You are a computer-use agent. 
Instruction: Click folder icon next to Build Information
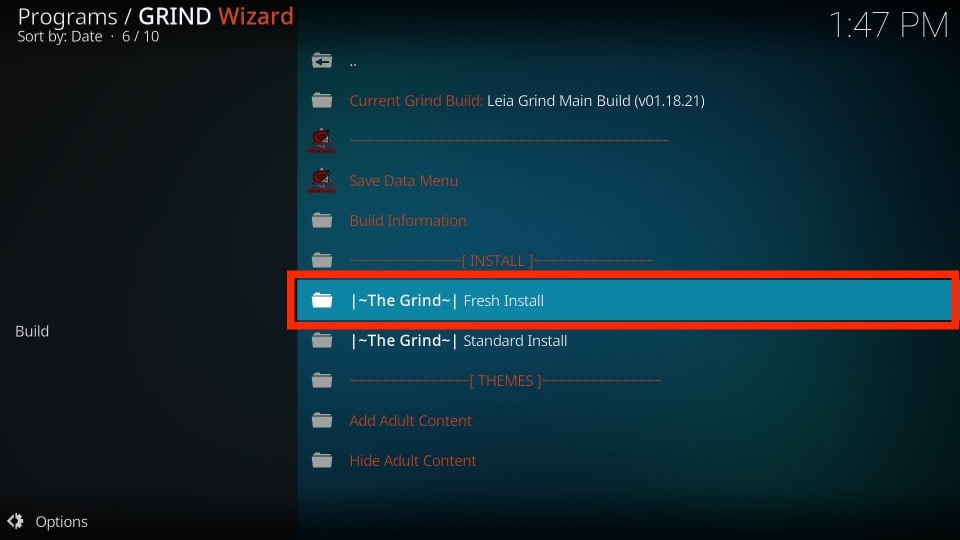coord(322,220)
